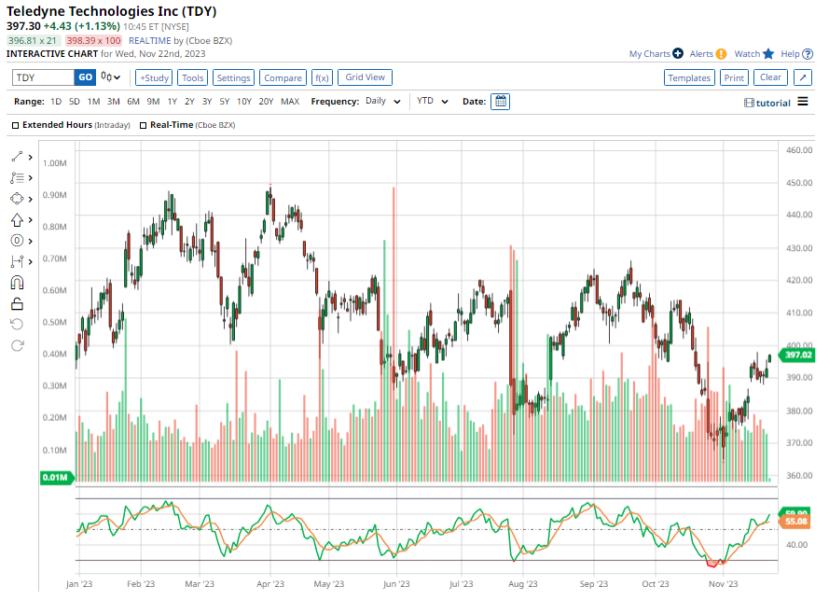Expand the arrow marker options chevron
The image size is (829, 600).
30,220
